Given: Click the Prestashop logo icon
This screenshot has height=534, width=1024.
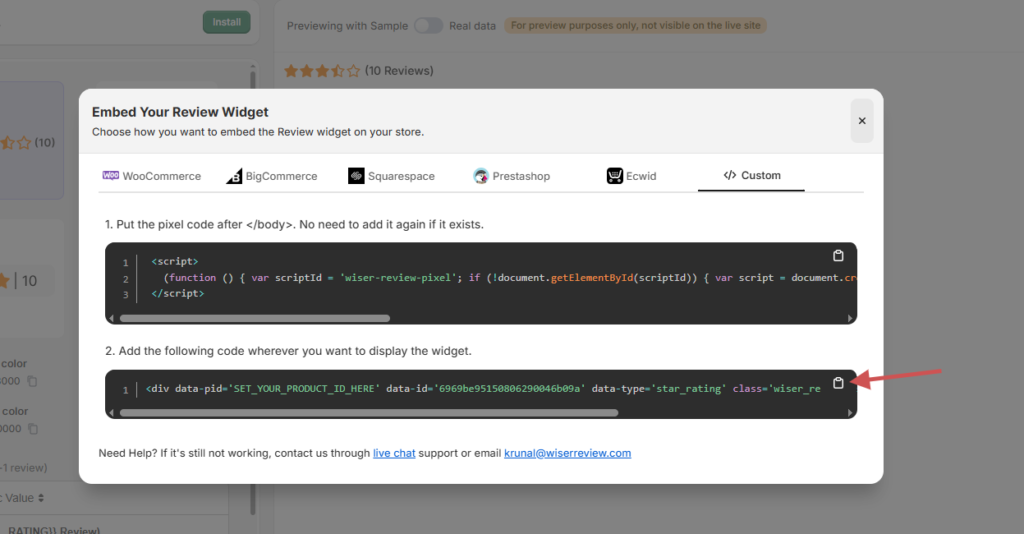Looking at the screenshot, I should (x=481, y=176).
